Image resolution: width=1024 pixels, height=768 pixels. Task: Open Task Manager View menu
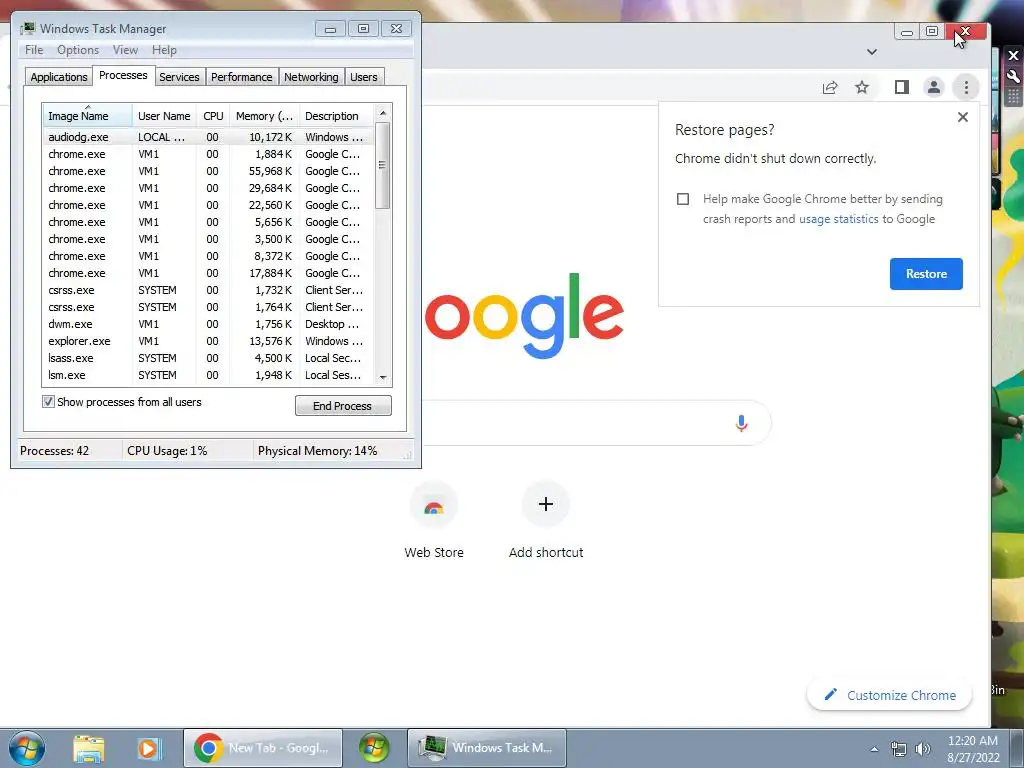125,50
